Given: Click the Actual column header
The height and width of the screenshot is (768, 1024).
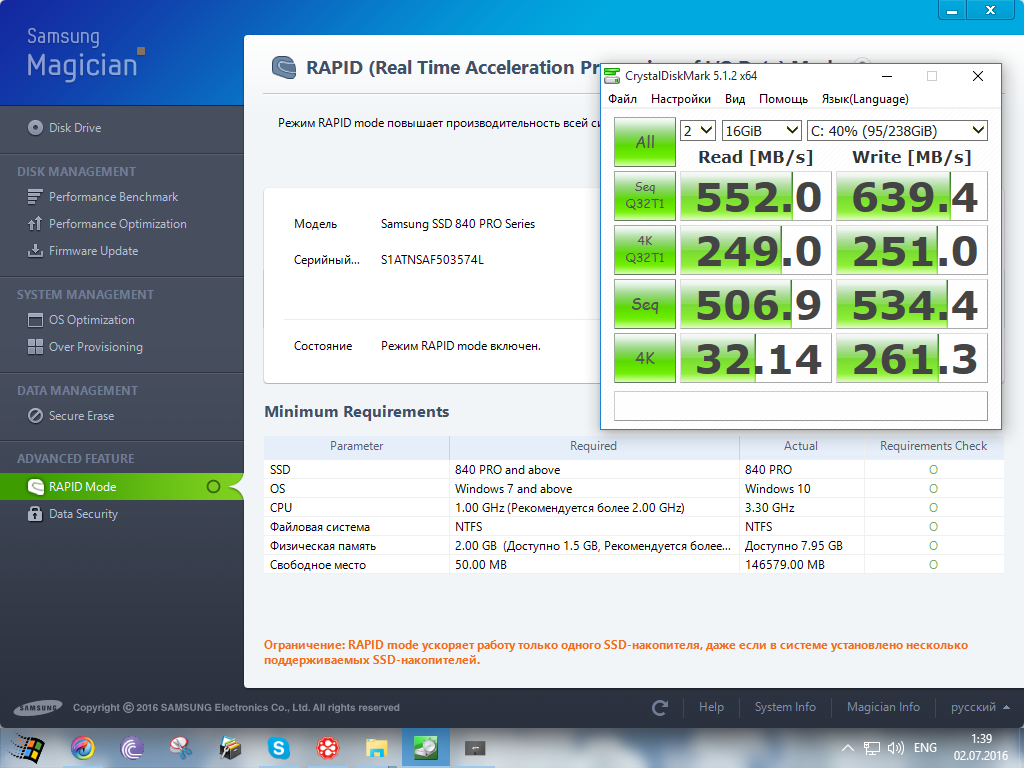Looking at the screenshot, I should (x=801, y=446).
